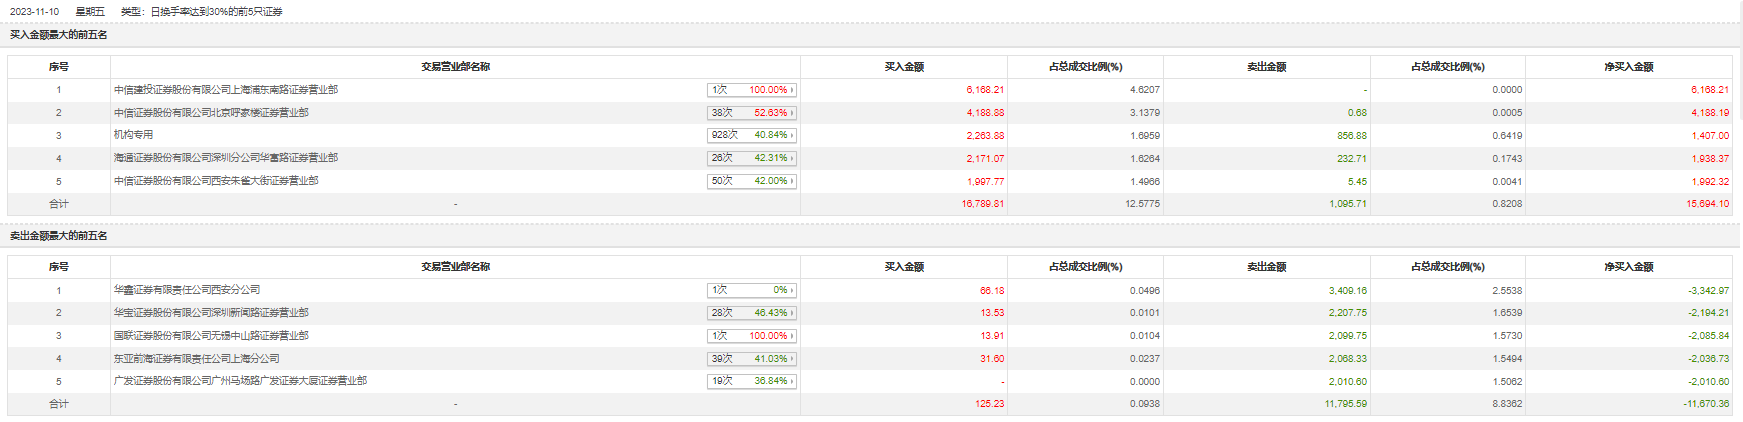Screen dimensions: 1743x422
Task: Expand the 38次 52.63% stats box
Action: pos(752,113)
